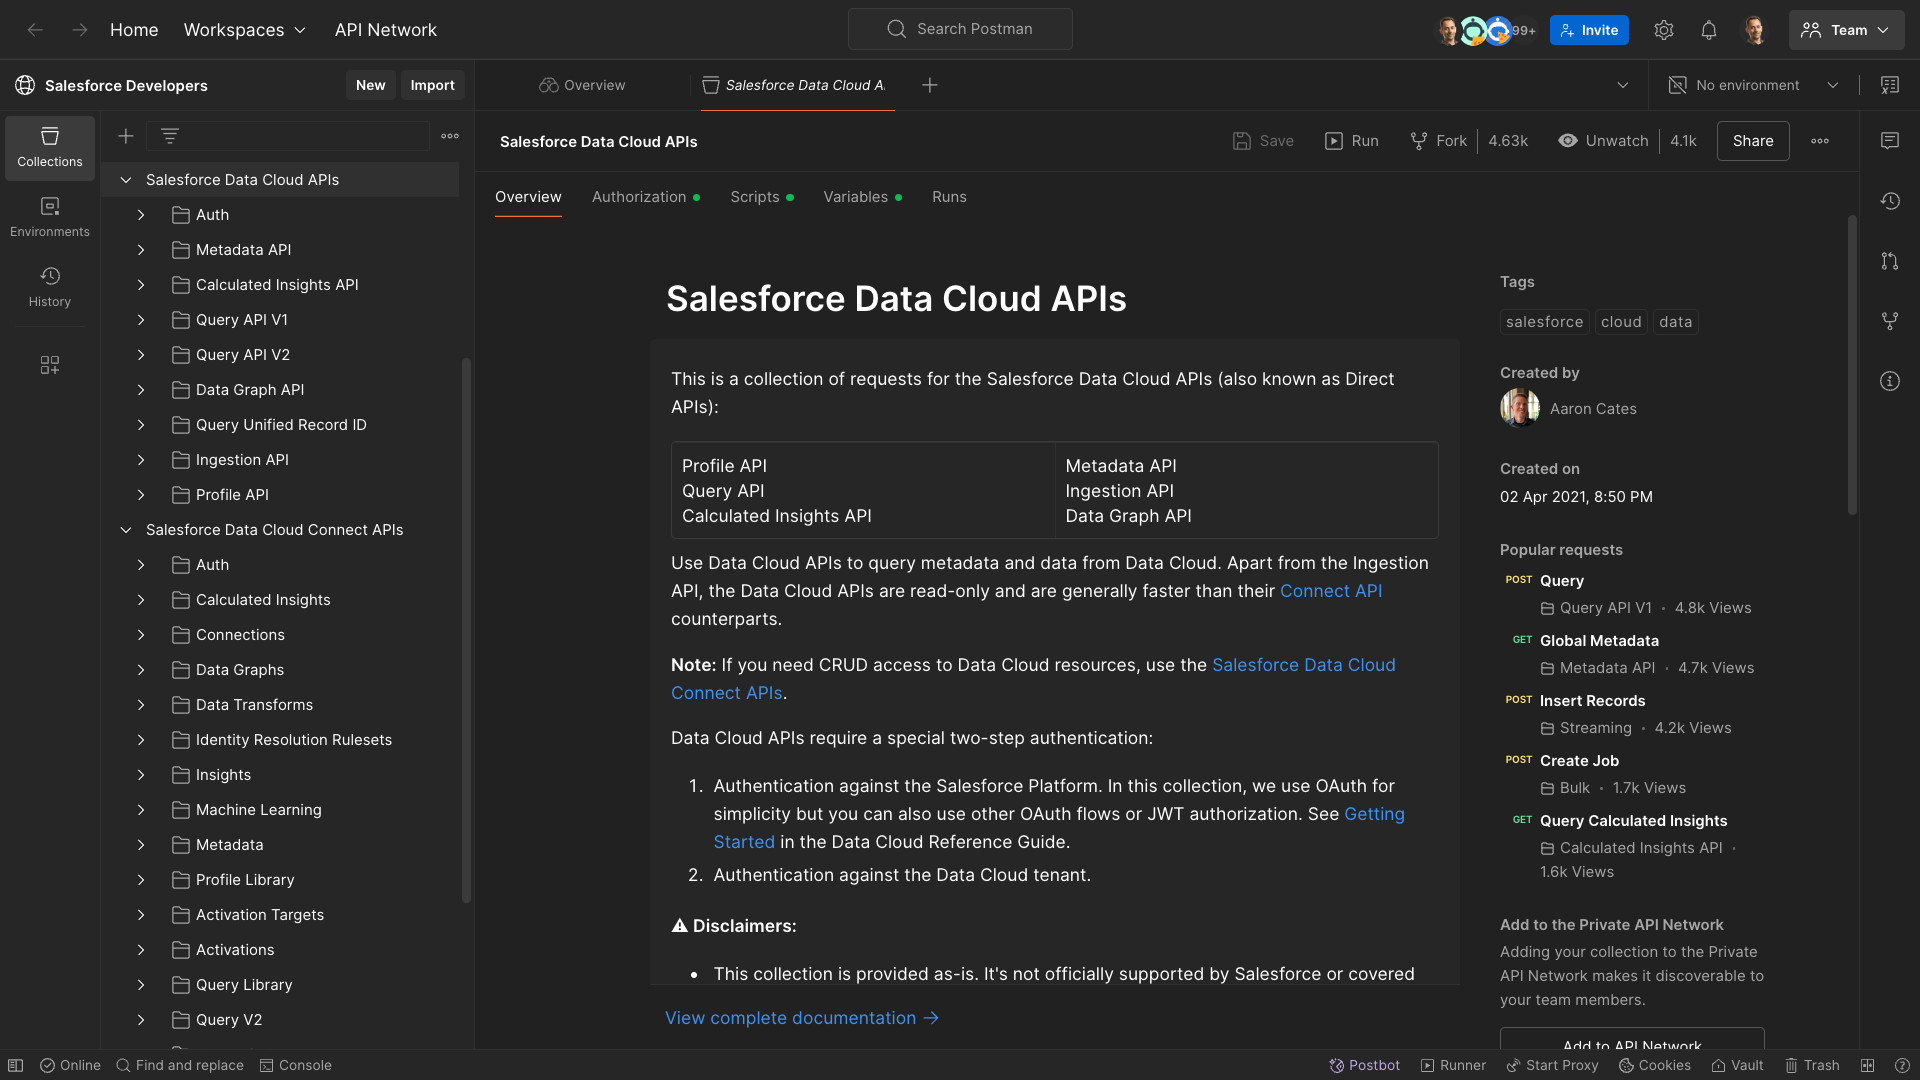Screen dimensions: 1920x1080
Task: Collapse Salesforce Data Cloud Connect APIs collection
Action: pos(126,530)
